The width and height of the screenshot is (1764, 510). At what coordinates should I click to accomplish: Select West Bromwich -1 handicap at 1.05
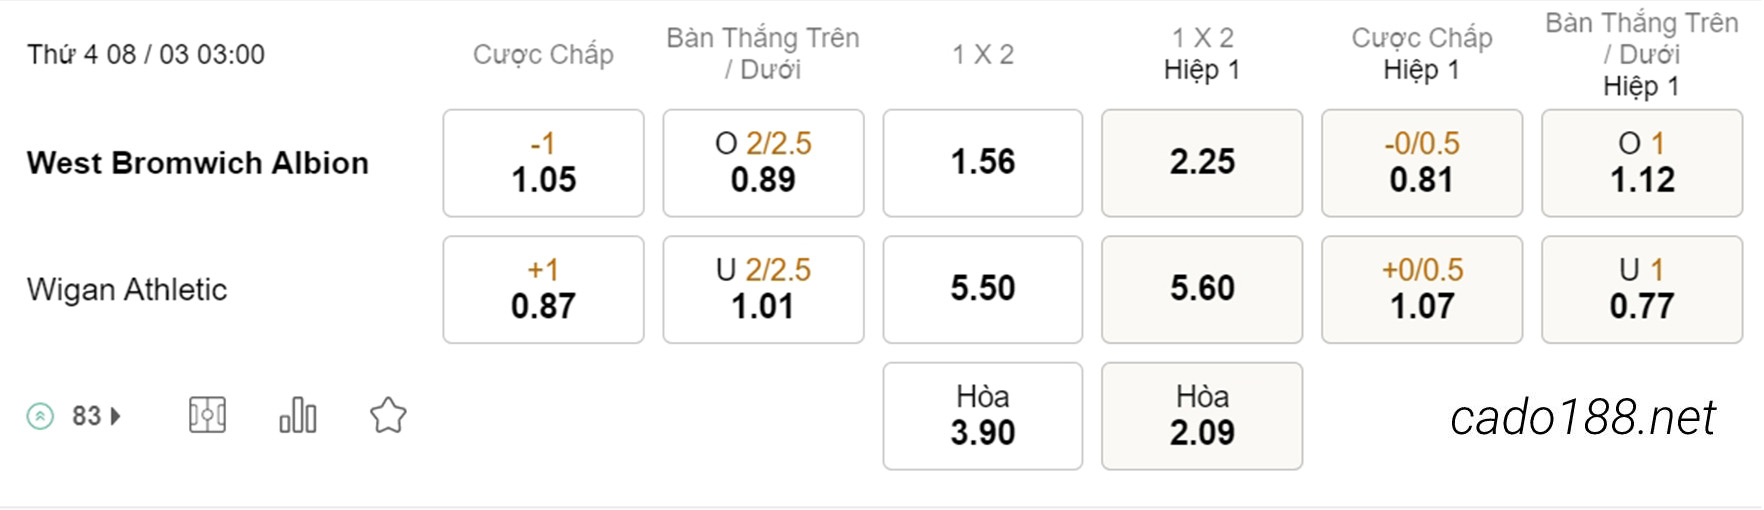[543, 163]
